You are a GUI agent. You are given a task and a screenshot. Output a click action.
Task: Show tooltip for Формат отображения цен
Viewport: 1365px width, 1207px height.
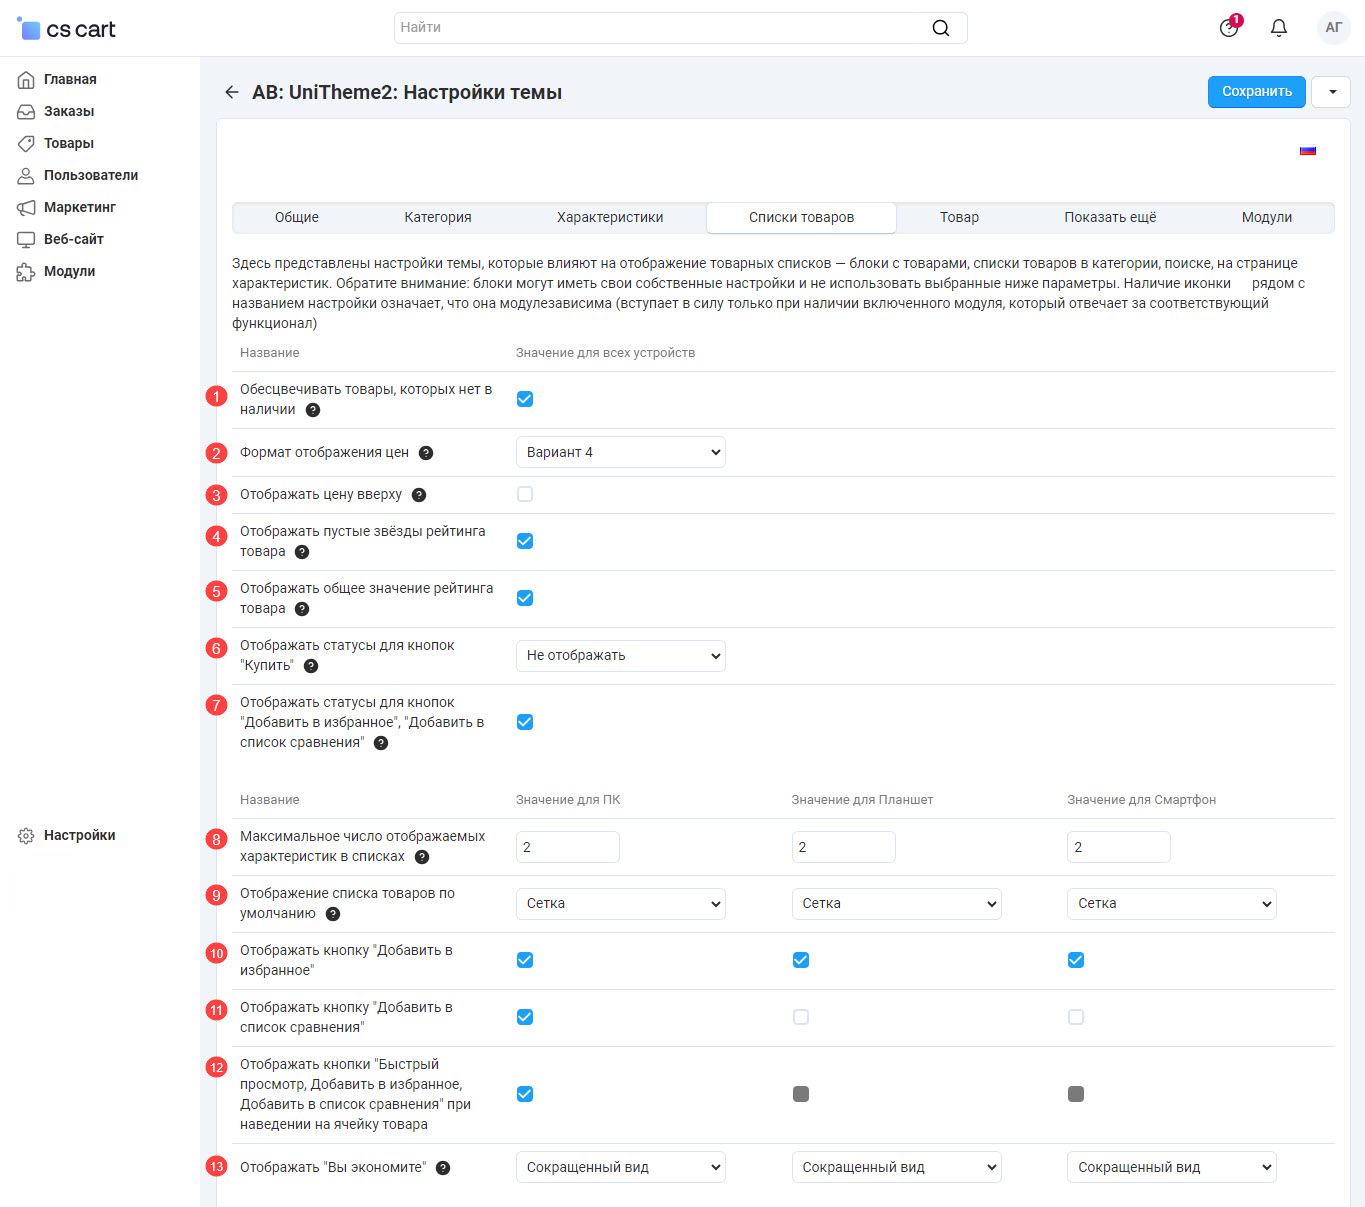point(426,453)
